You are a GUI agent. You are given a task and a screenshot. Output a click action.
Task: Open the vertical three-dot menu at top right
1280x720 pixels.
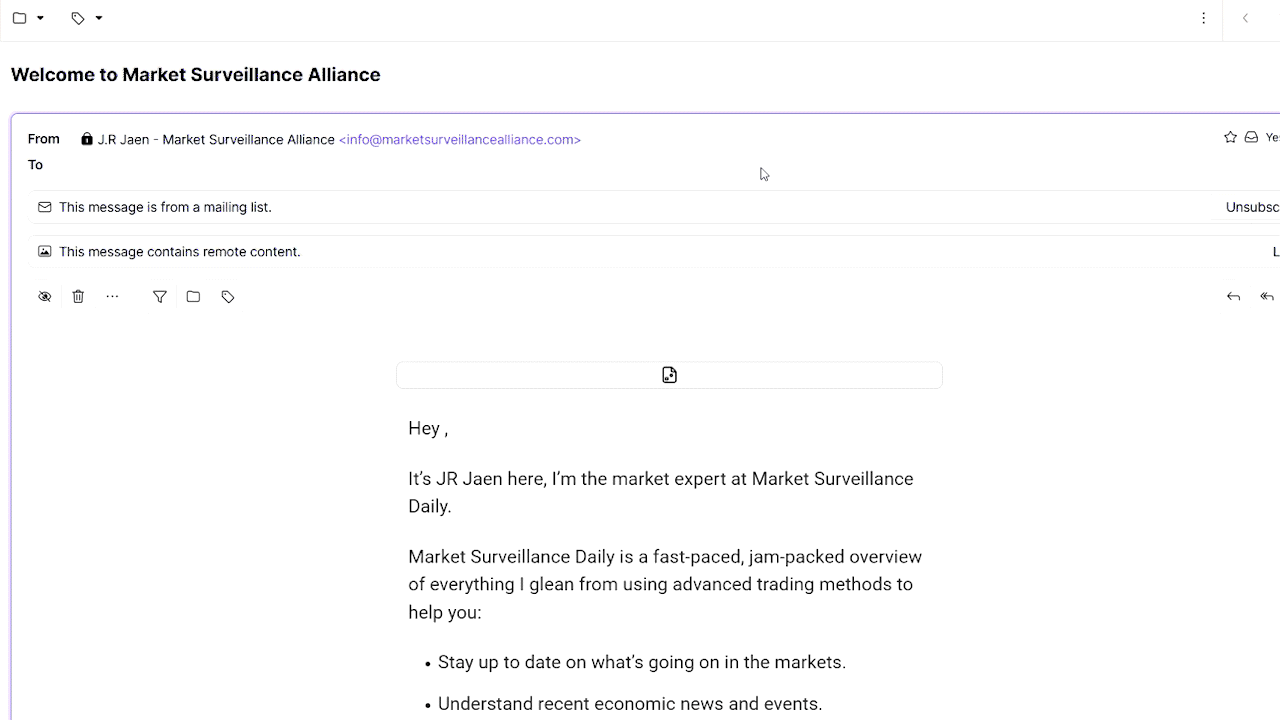(x=1204, y=18)
